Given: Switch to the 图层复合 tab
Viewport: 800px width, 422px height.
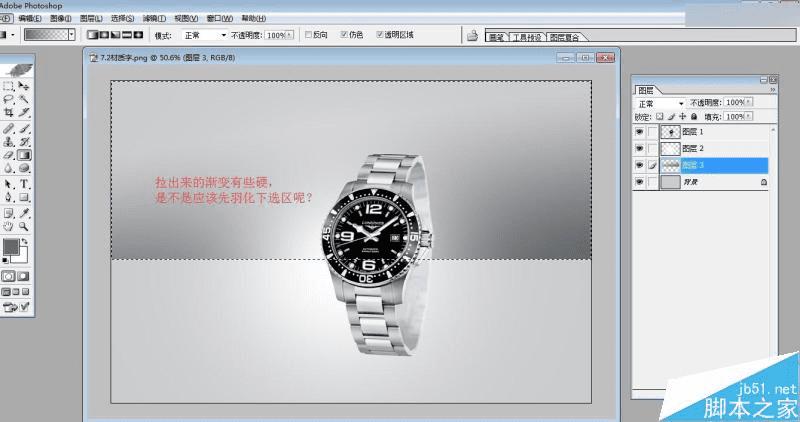Looking at the screenshot, I should point(565,37).
